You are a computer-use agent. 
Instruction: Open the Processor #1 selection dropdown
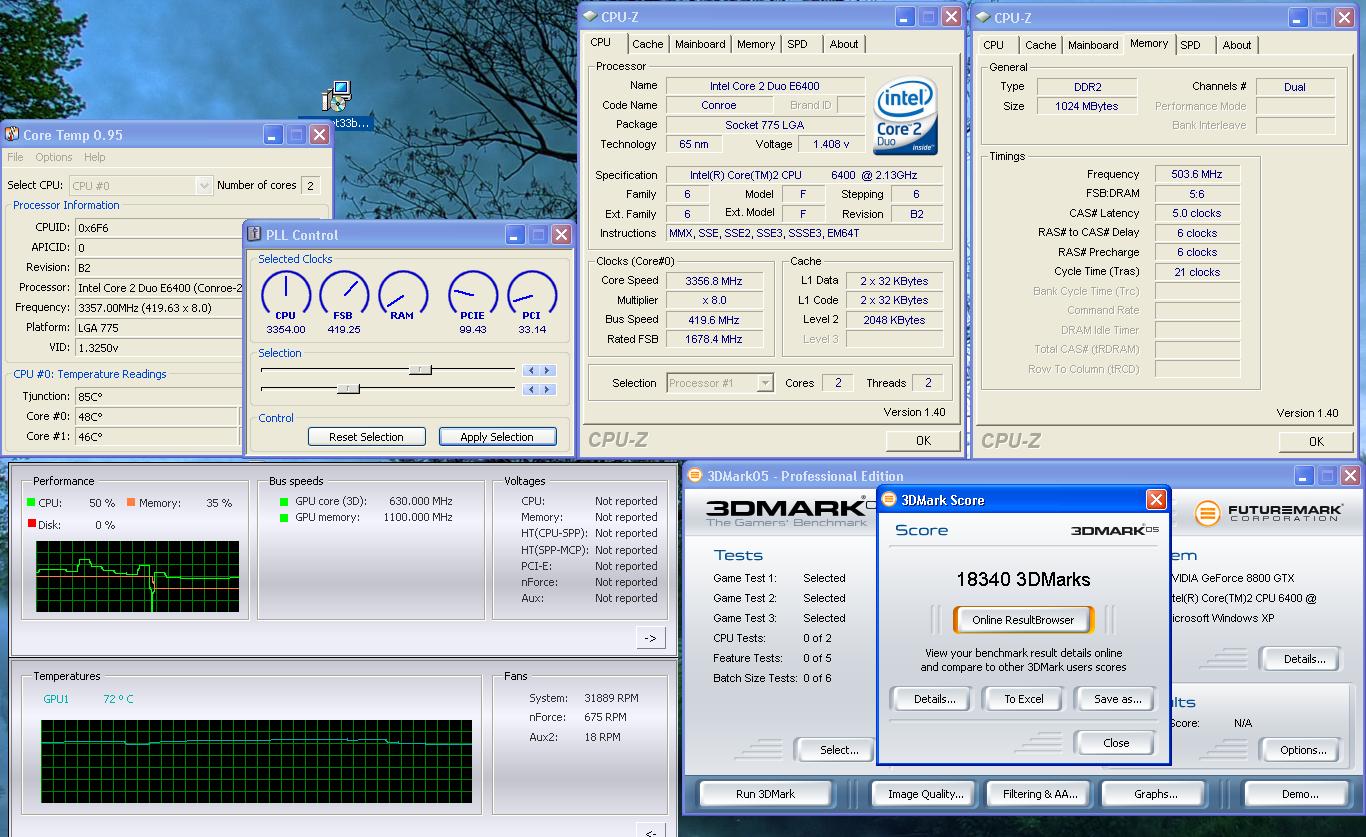[x=720, y=383]
